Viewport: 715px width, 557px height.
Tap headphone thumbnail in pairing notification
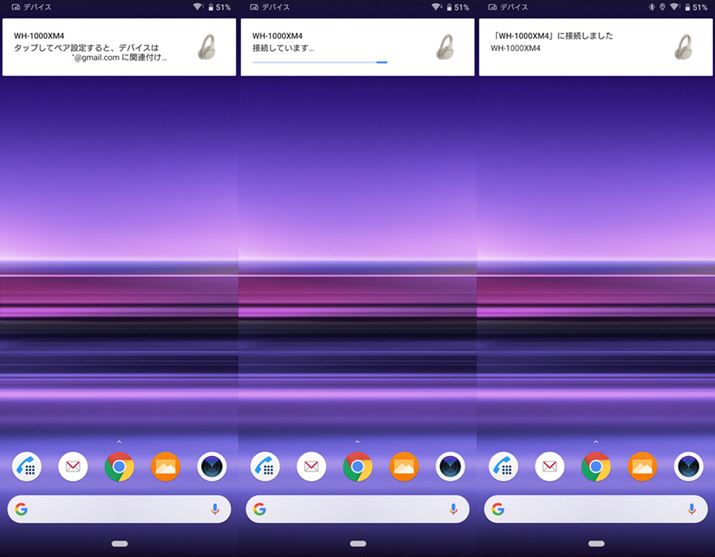tap(210, 46)
